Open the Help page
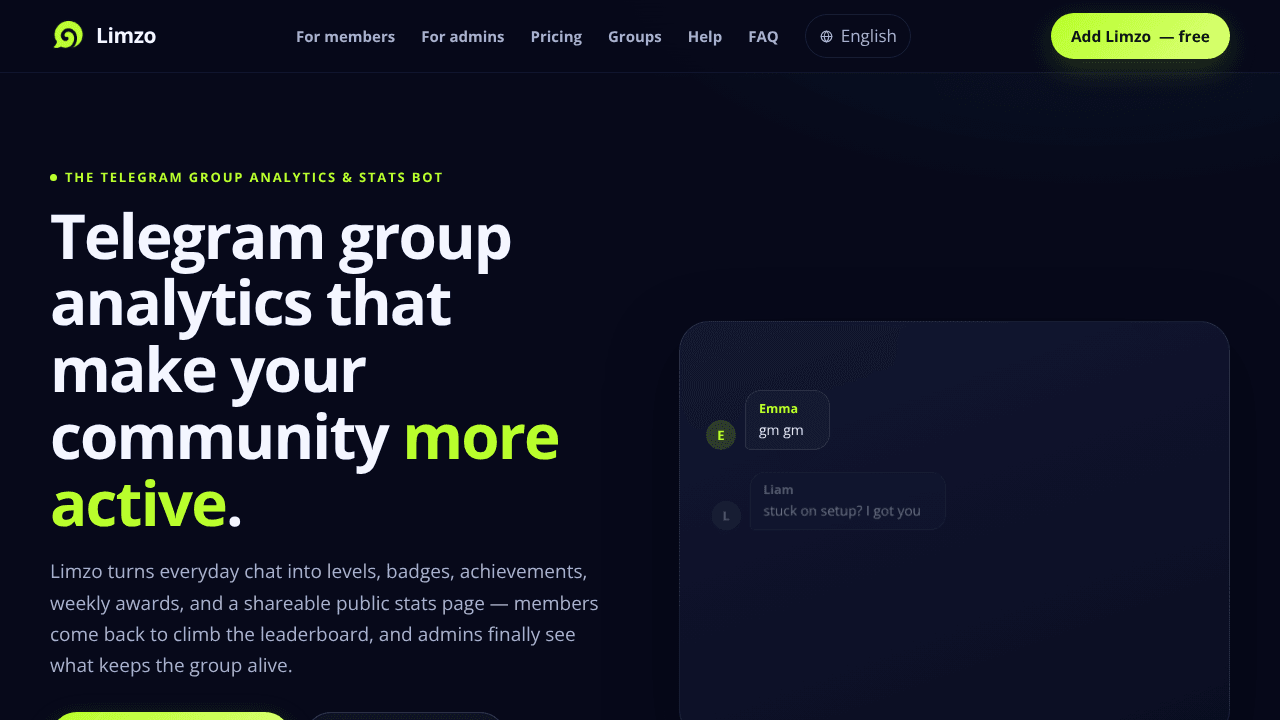This screenshot has width=1280, height=720. pyautogui.click(x=705, y=36)
